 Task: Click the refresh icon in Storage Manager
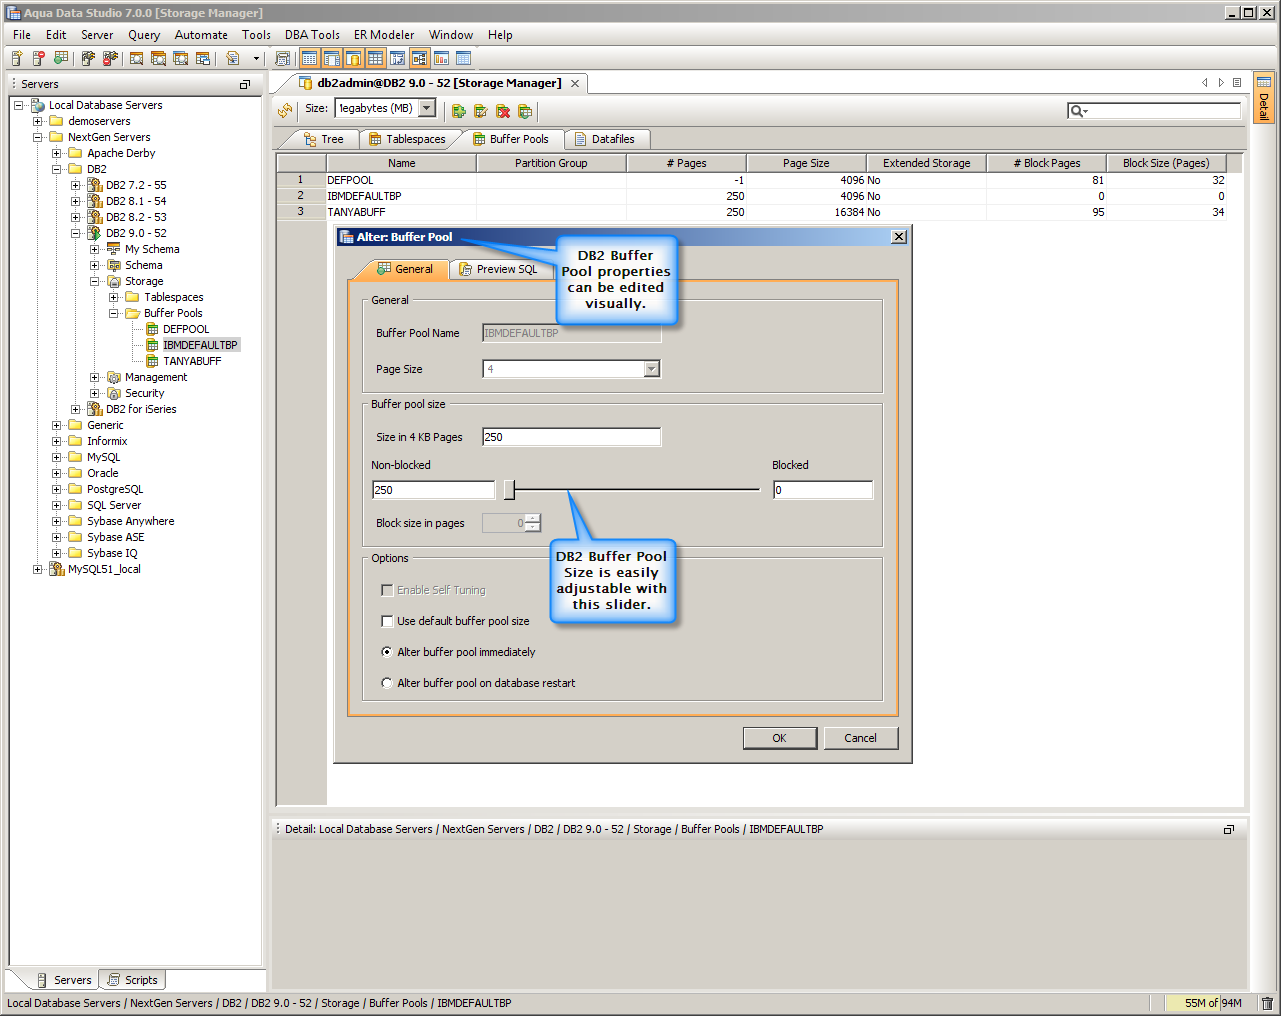(x=285, y=110)
